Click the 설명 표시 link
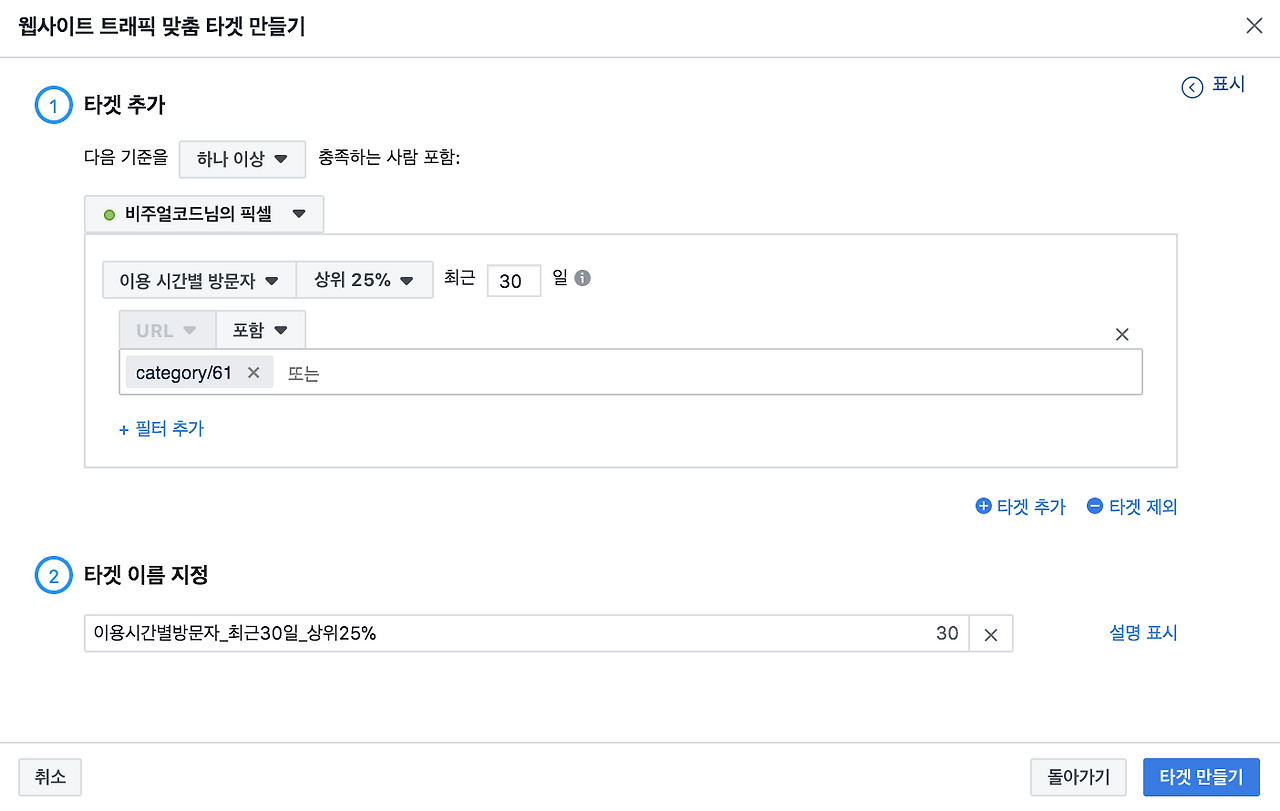Viewport: 1280px width, 811px height. 1143,633
